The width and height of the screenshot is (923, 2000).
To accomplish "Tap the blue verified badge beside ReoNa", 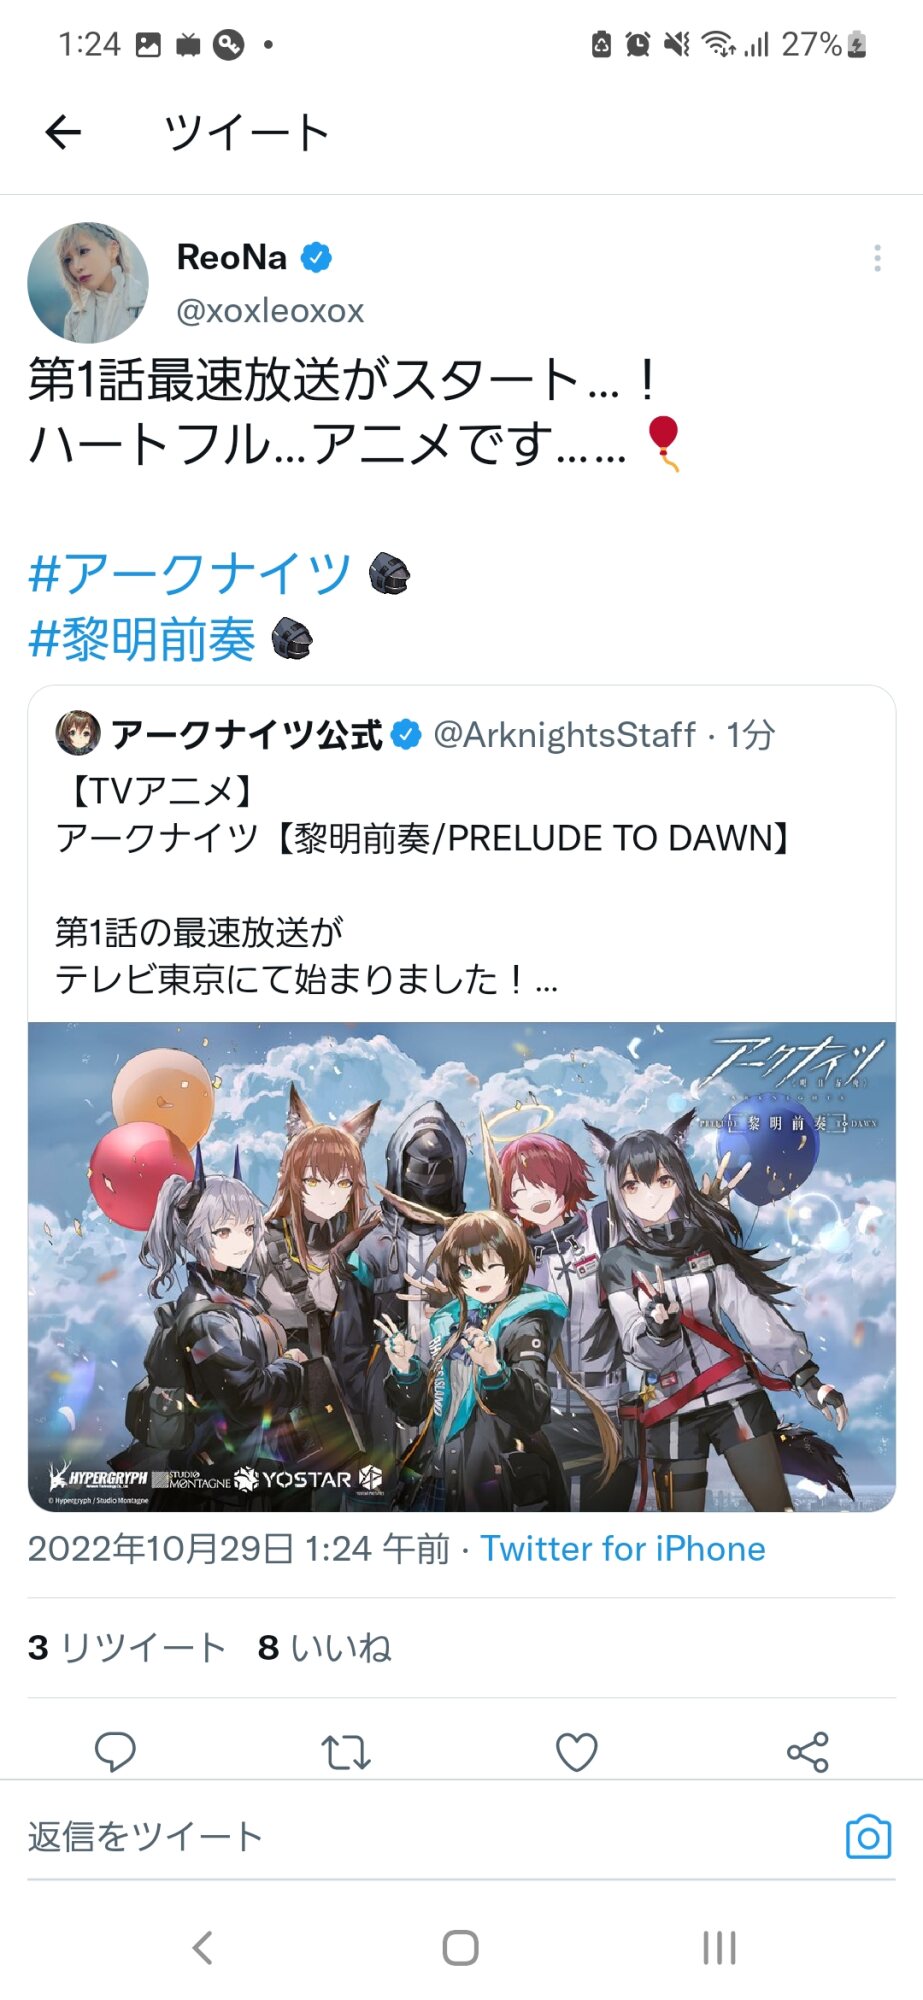I will (x=316, y=257).
